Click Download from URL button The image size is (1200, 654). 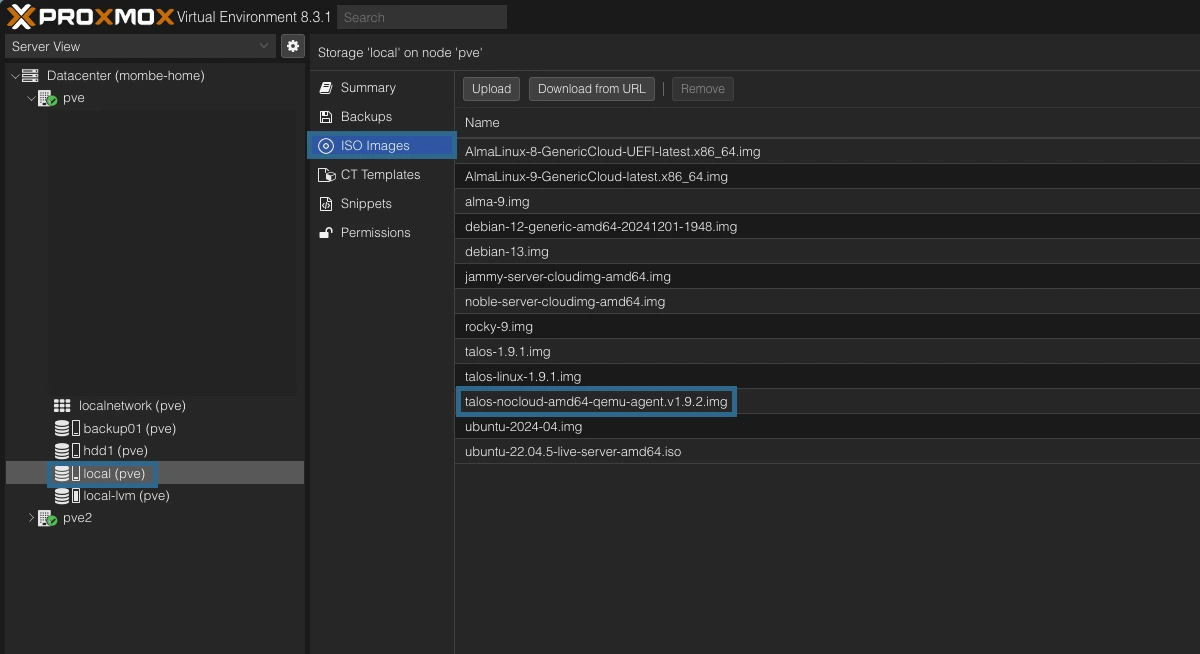591,89
